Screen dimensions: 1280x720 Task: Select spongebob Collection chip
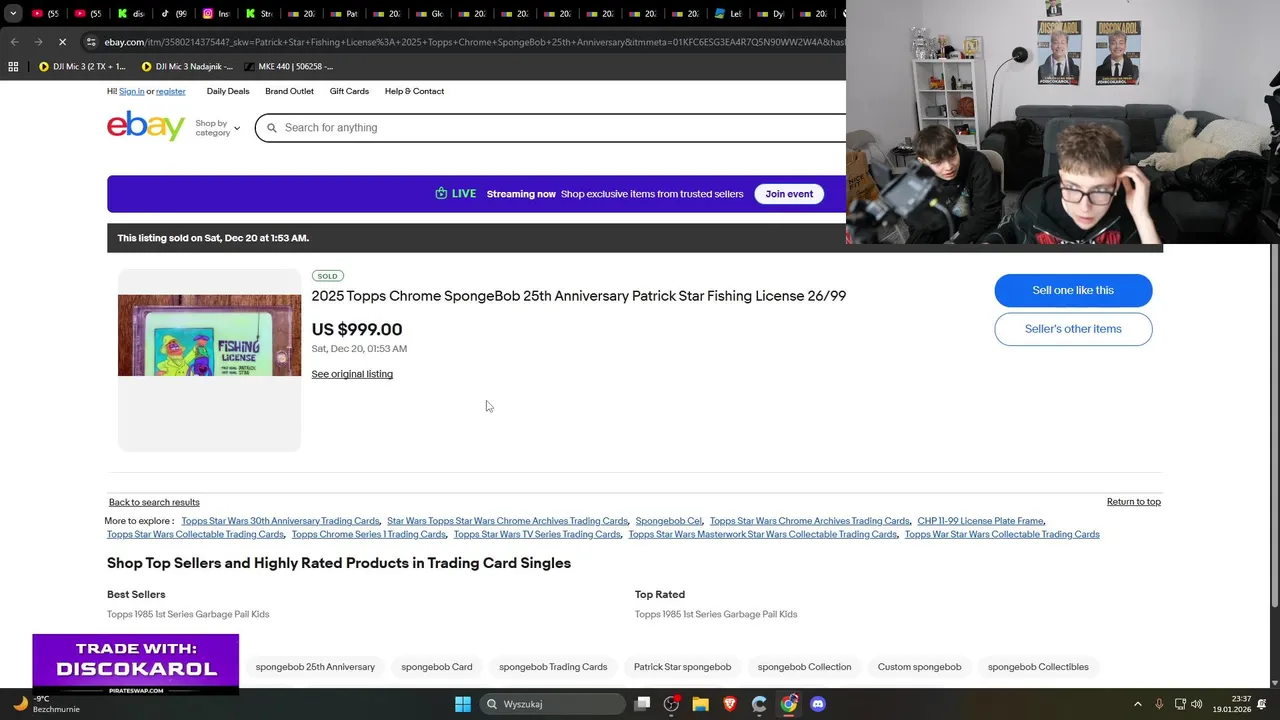click(804, 667)
